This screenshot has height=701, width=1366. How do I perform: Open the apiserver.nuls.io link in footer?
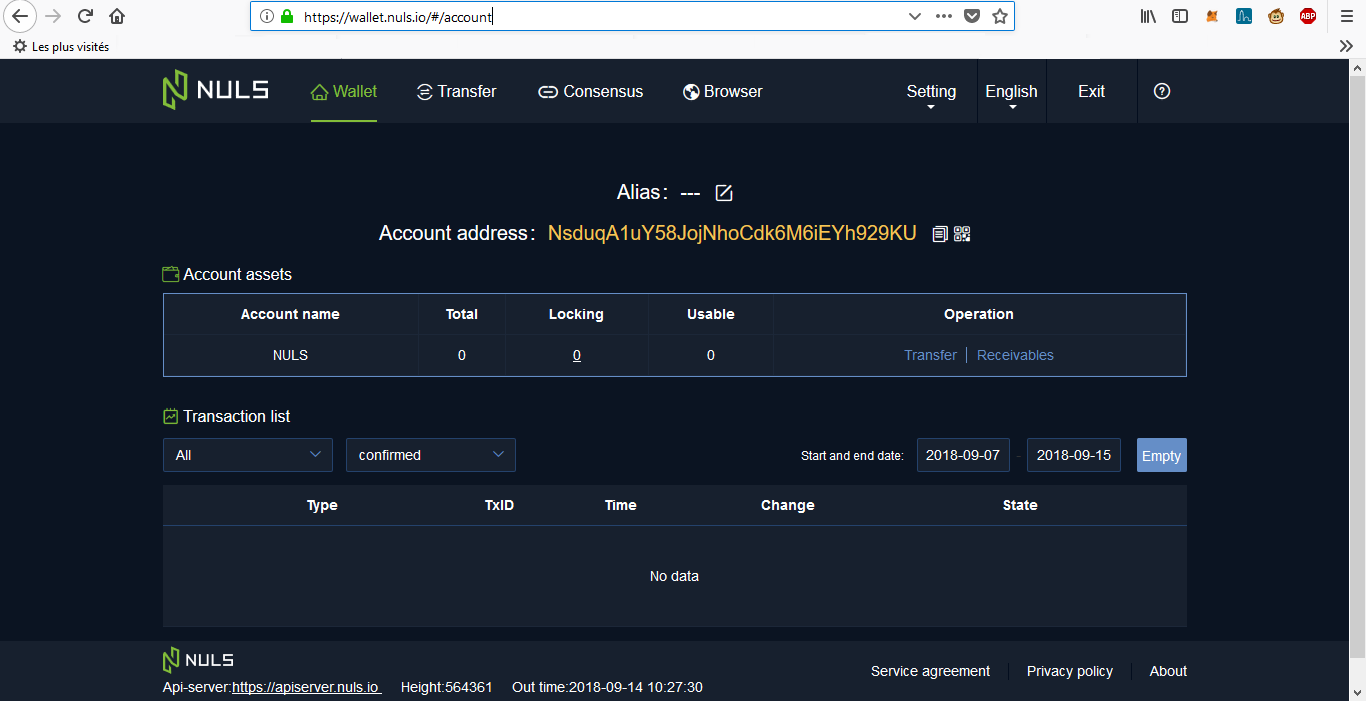305,687
